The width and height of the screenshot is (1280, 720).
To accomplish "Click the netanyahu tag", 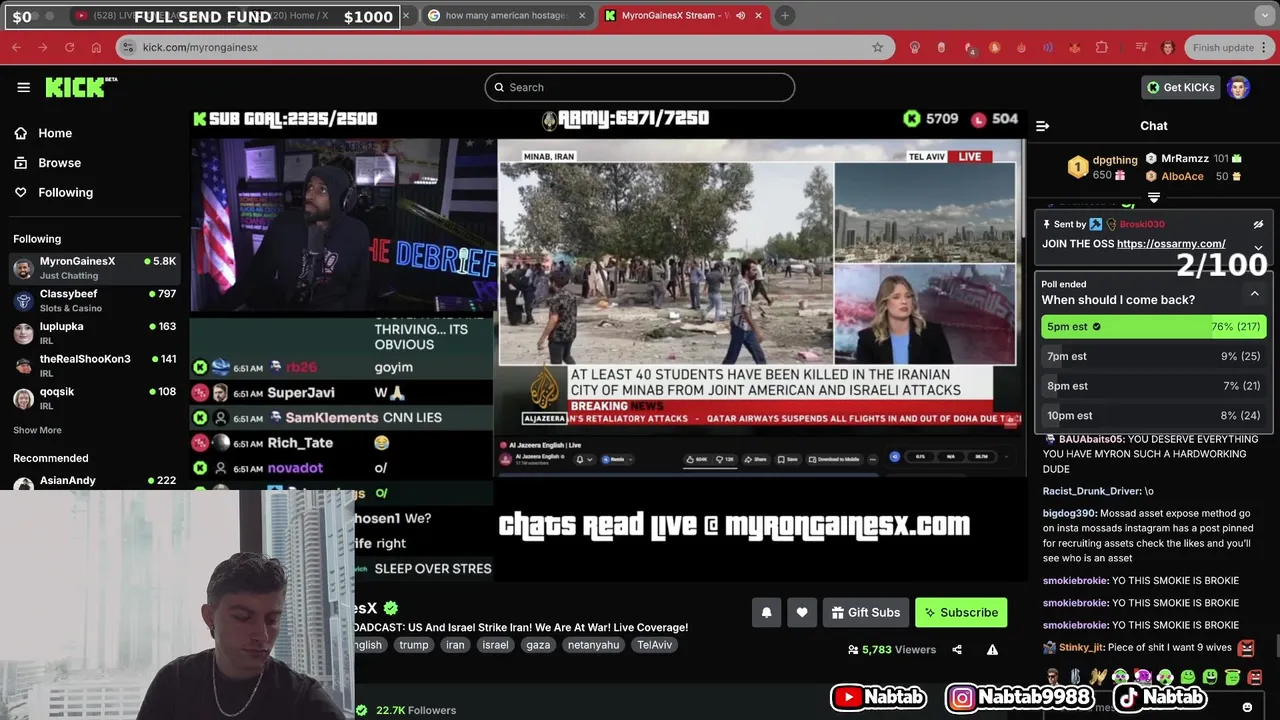I will pyautogui.click(x=593, y=645).
